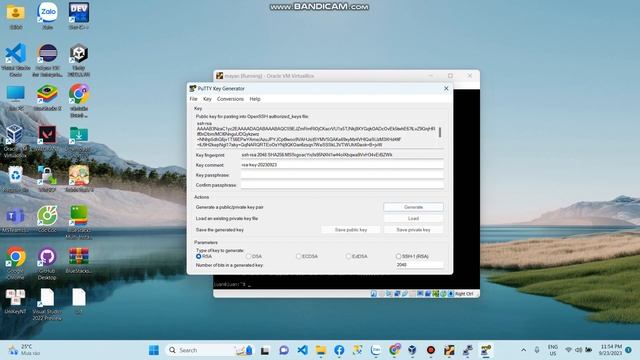The height and width of the screenshot is (360, 640).
Task: Open the taskbar clock and date
Action: (611, 350)
